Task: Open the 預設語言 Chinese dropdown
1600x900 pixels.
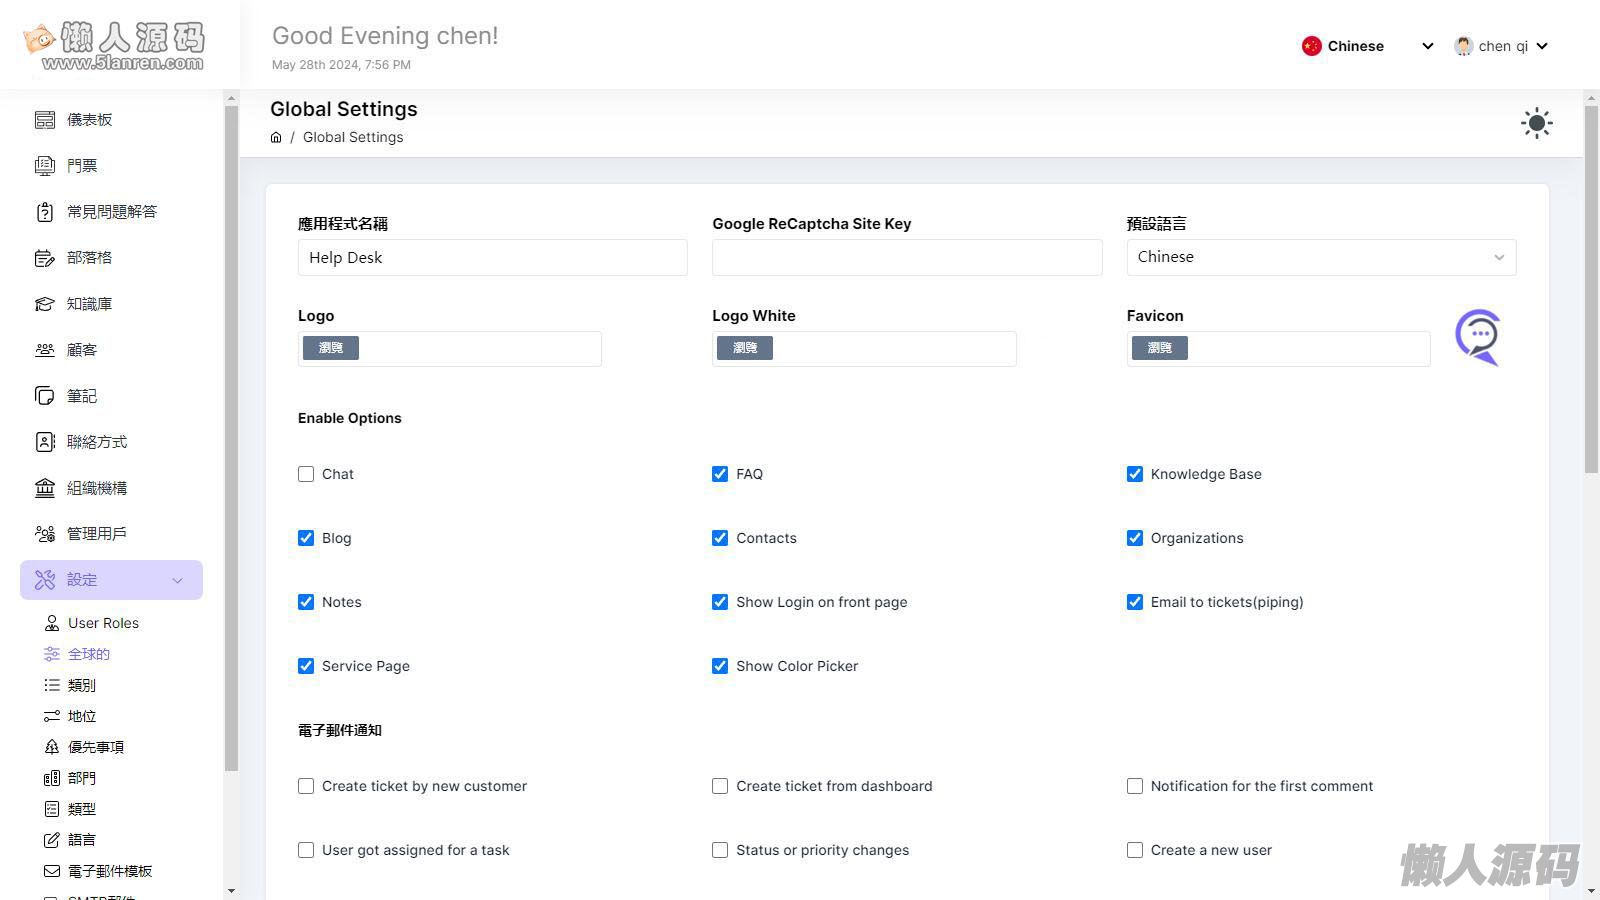Action: [x=1320, y=257]
